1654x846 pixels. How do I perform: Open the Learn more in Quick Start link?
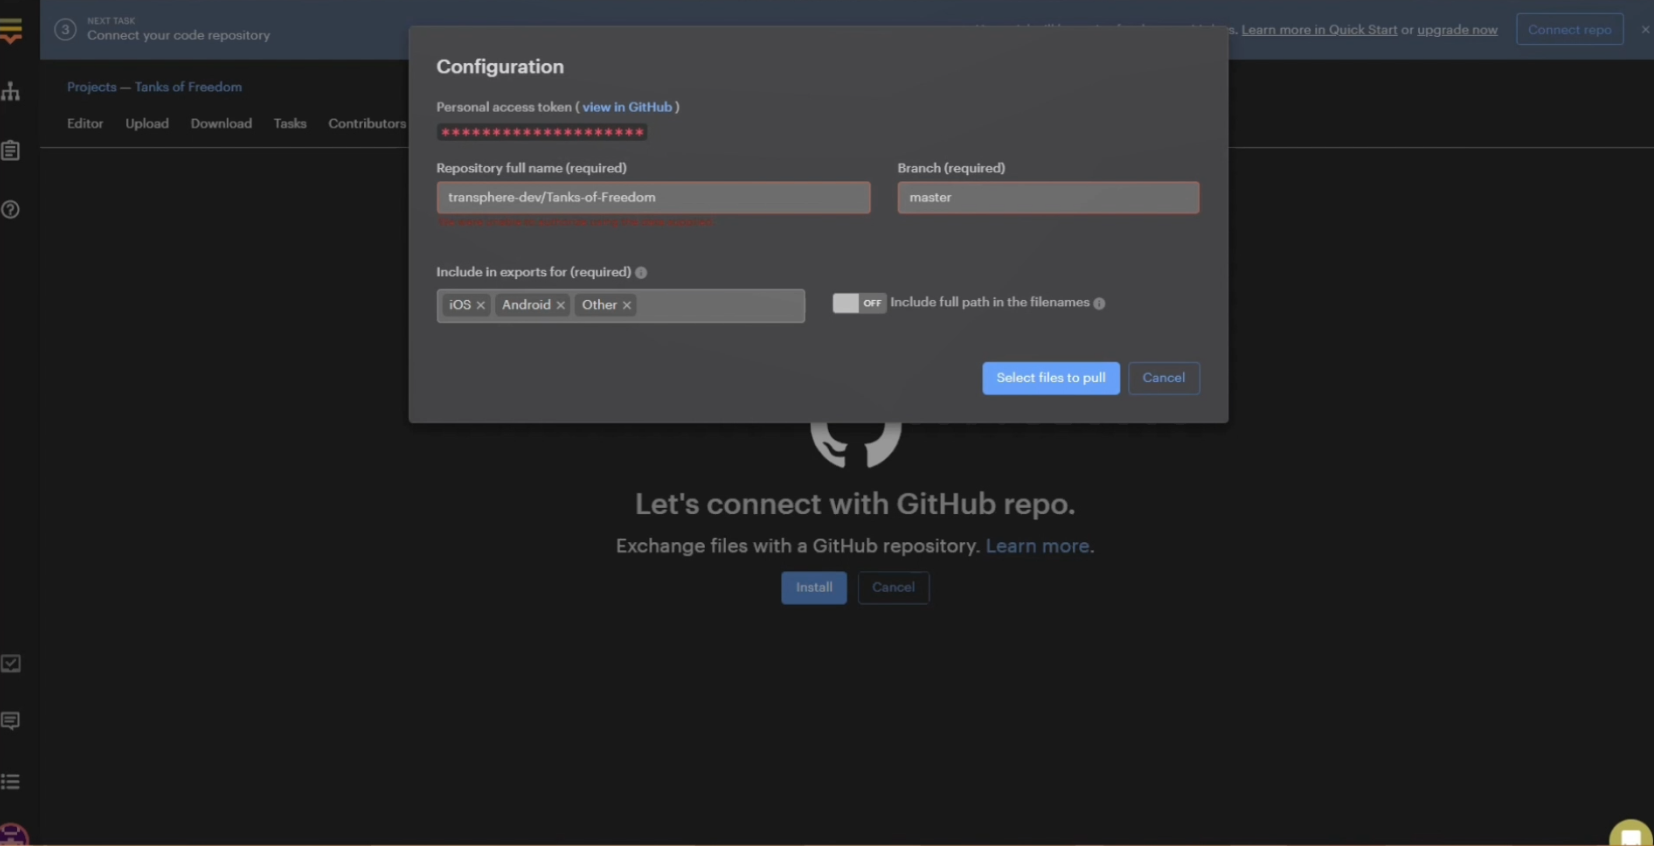tap(1319, 29)
